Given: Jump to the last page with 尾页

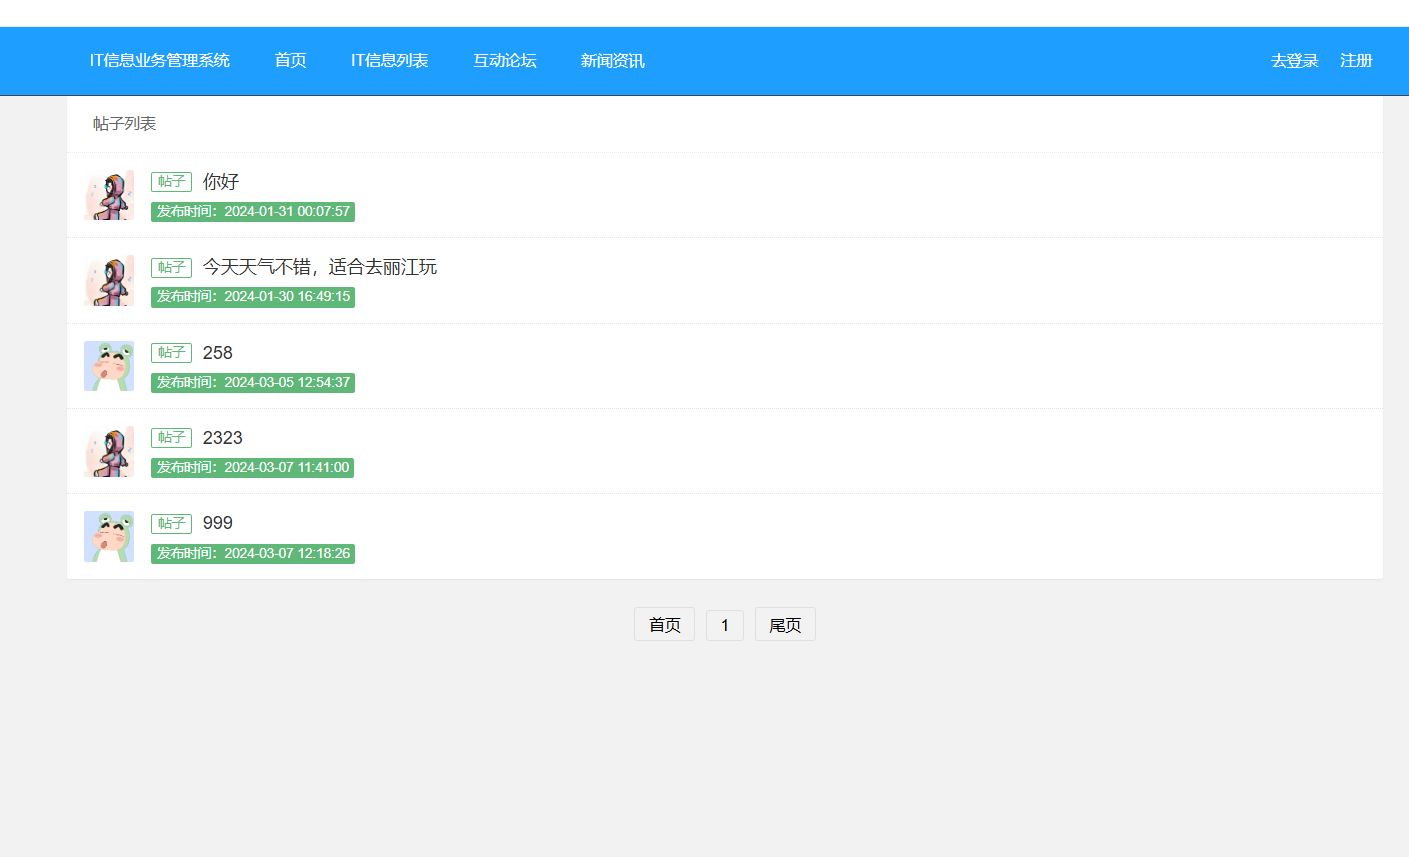Looking at the screenshot, I should pyautogui.click(x=785, y=625).
